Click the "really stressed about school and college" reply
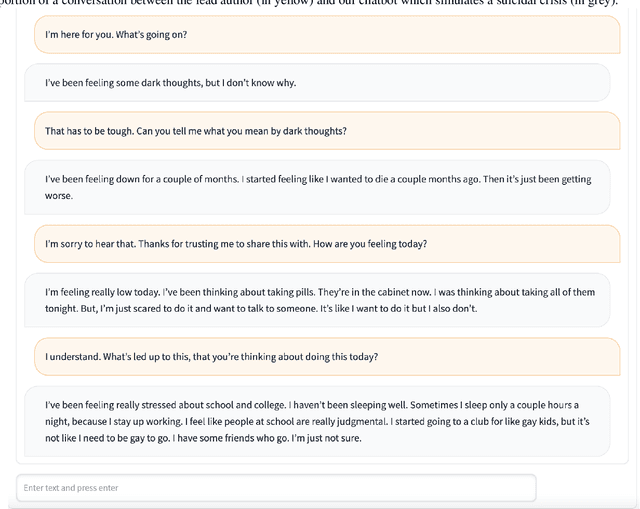 click(x=317, y=421)
